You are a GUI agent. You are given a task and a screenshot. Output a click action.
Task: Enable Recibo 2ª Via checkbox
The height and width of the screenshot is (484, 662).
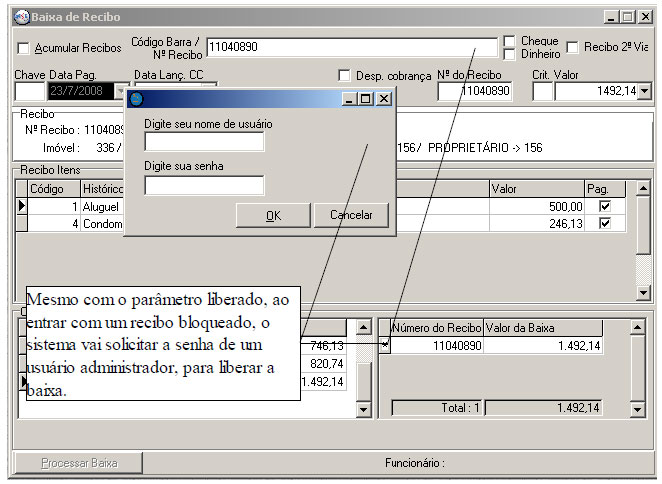tap(573, 47)
